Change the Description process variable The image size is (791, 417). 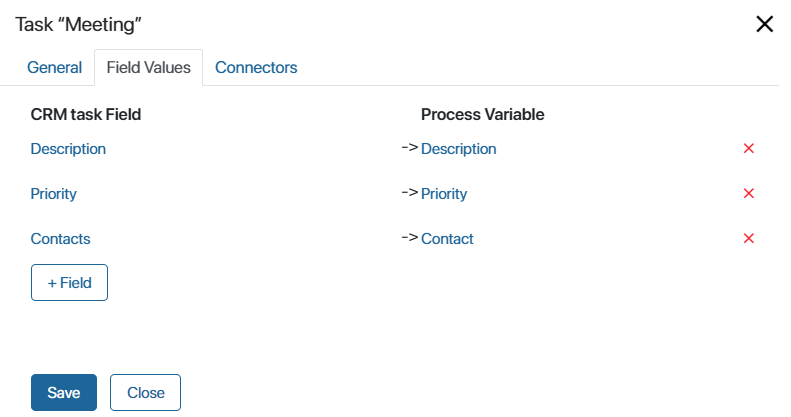(459, 149)
